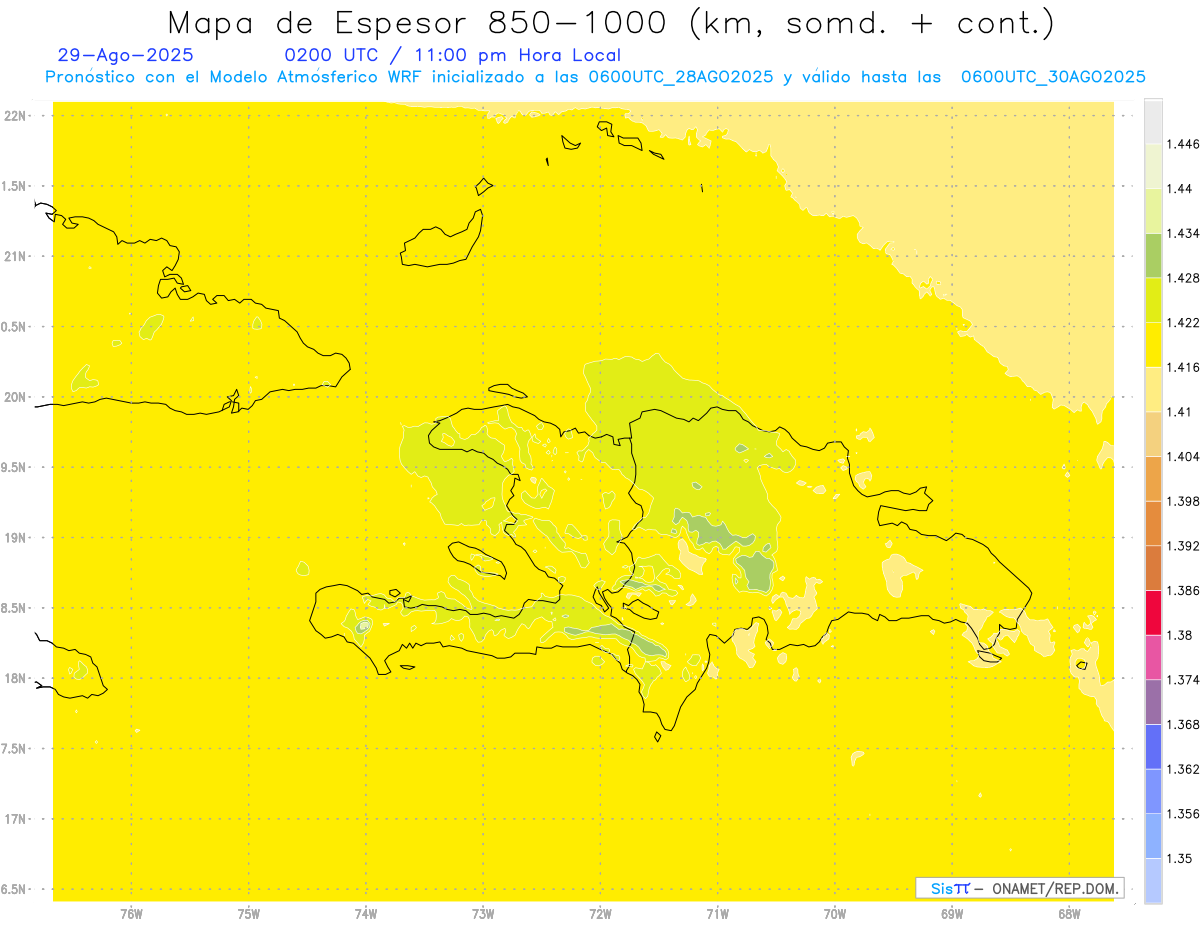The image size is (1200, 927).
Task: Click the 70W longitude axis label
Action: (x=835, y=913)
